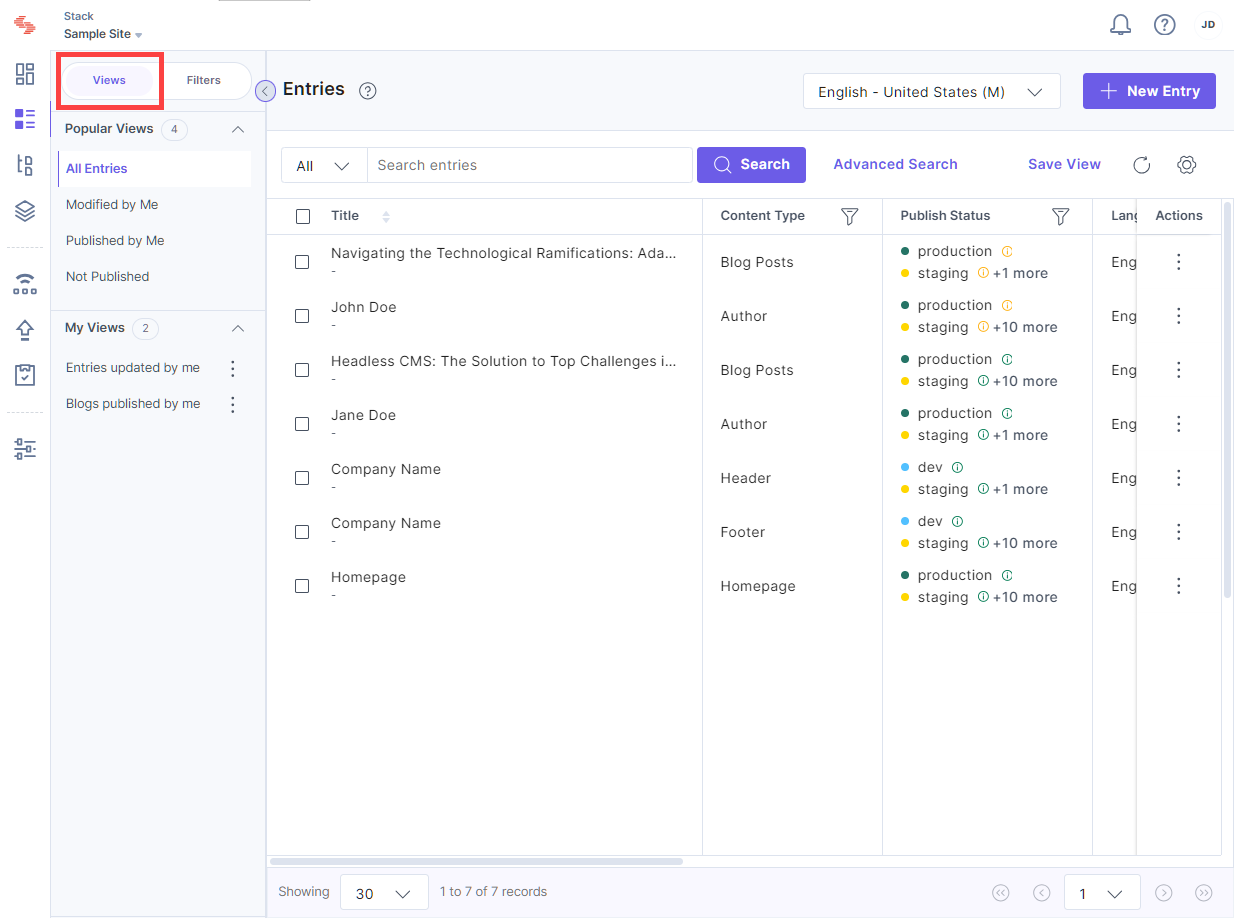Tick checkbox for Navigating the Technological Ramifications entry
Image resolution: width=1234 pixels, height=918 pixels.
pyautogui.click(x=302, y=262)
